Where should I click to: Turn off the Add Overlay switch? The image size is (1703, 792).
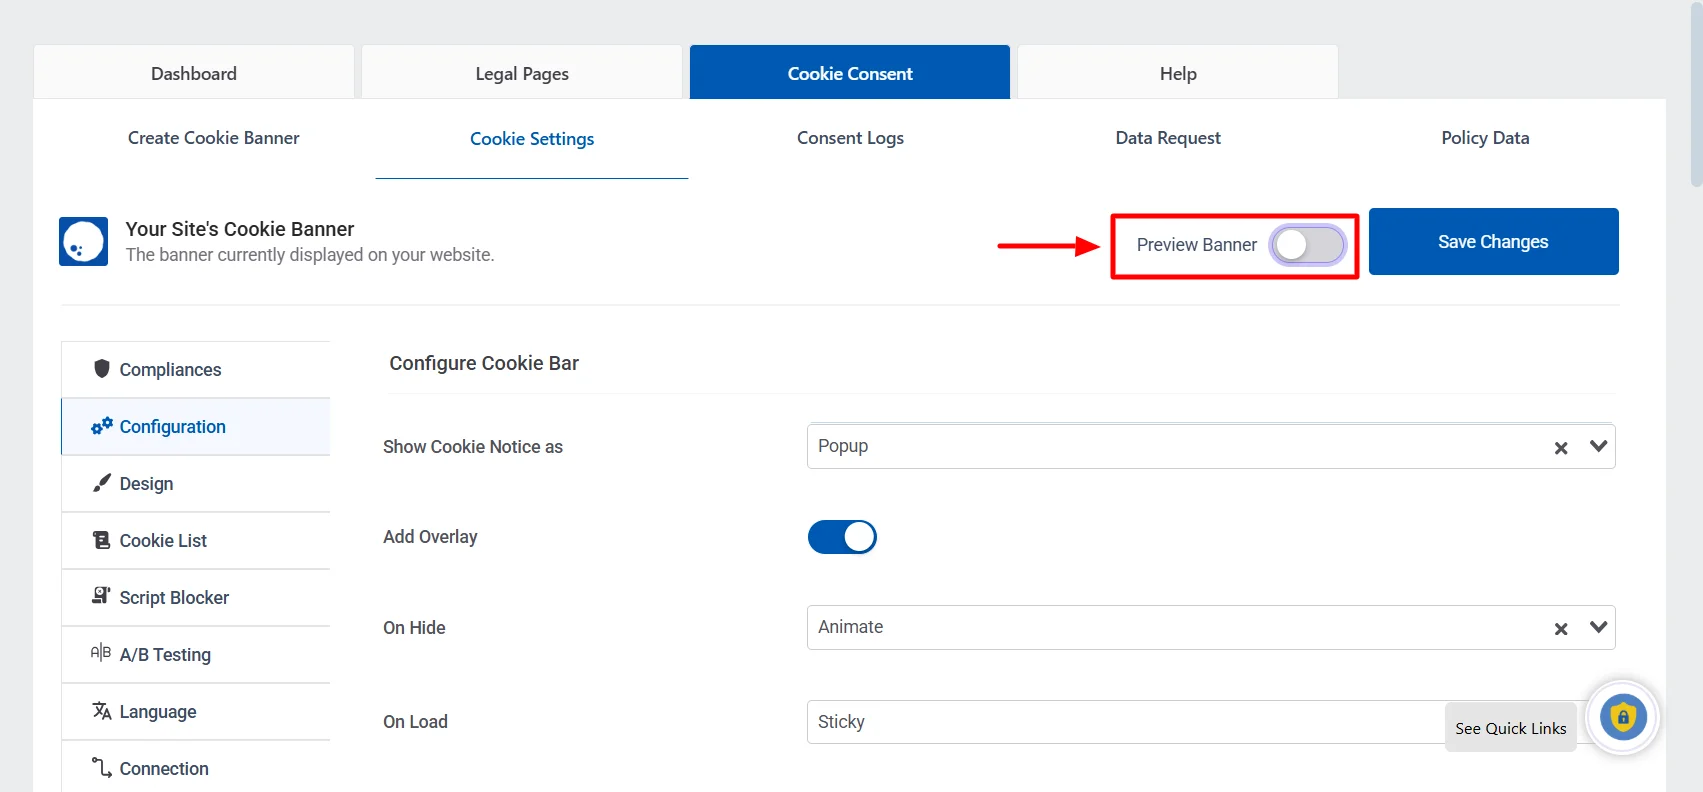842,537
